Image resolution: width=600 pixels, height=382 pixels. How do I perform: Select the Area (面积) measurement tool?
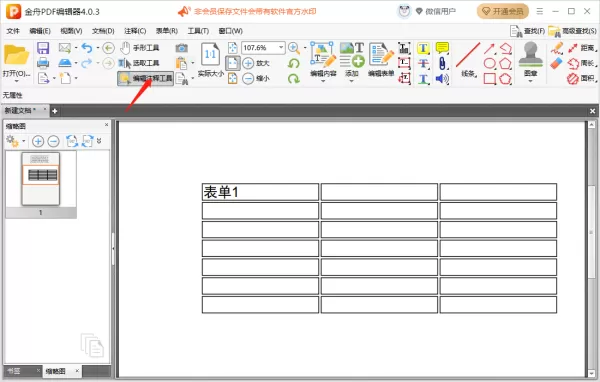[x=582, y=78]
